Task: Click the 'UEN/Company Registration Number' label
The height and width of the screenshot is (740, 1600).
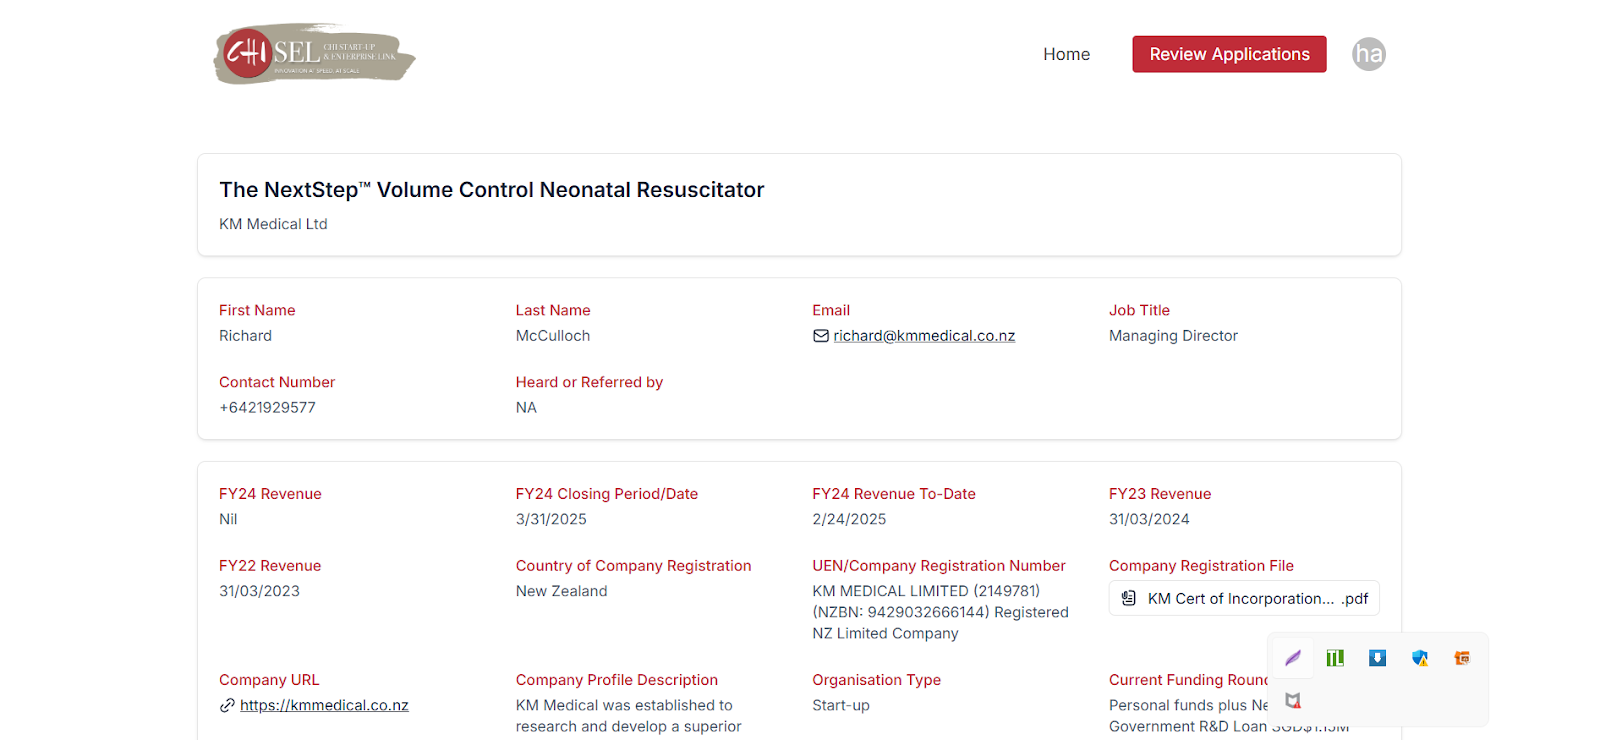Action: click(x=939, y=566)
